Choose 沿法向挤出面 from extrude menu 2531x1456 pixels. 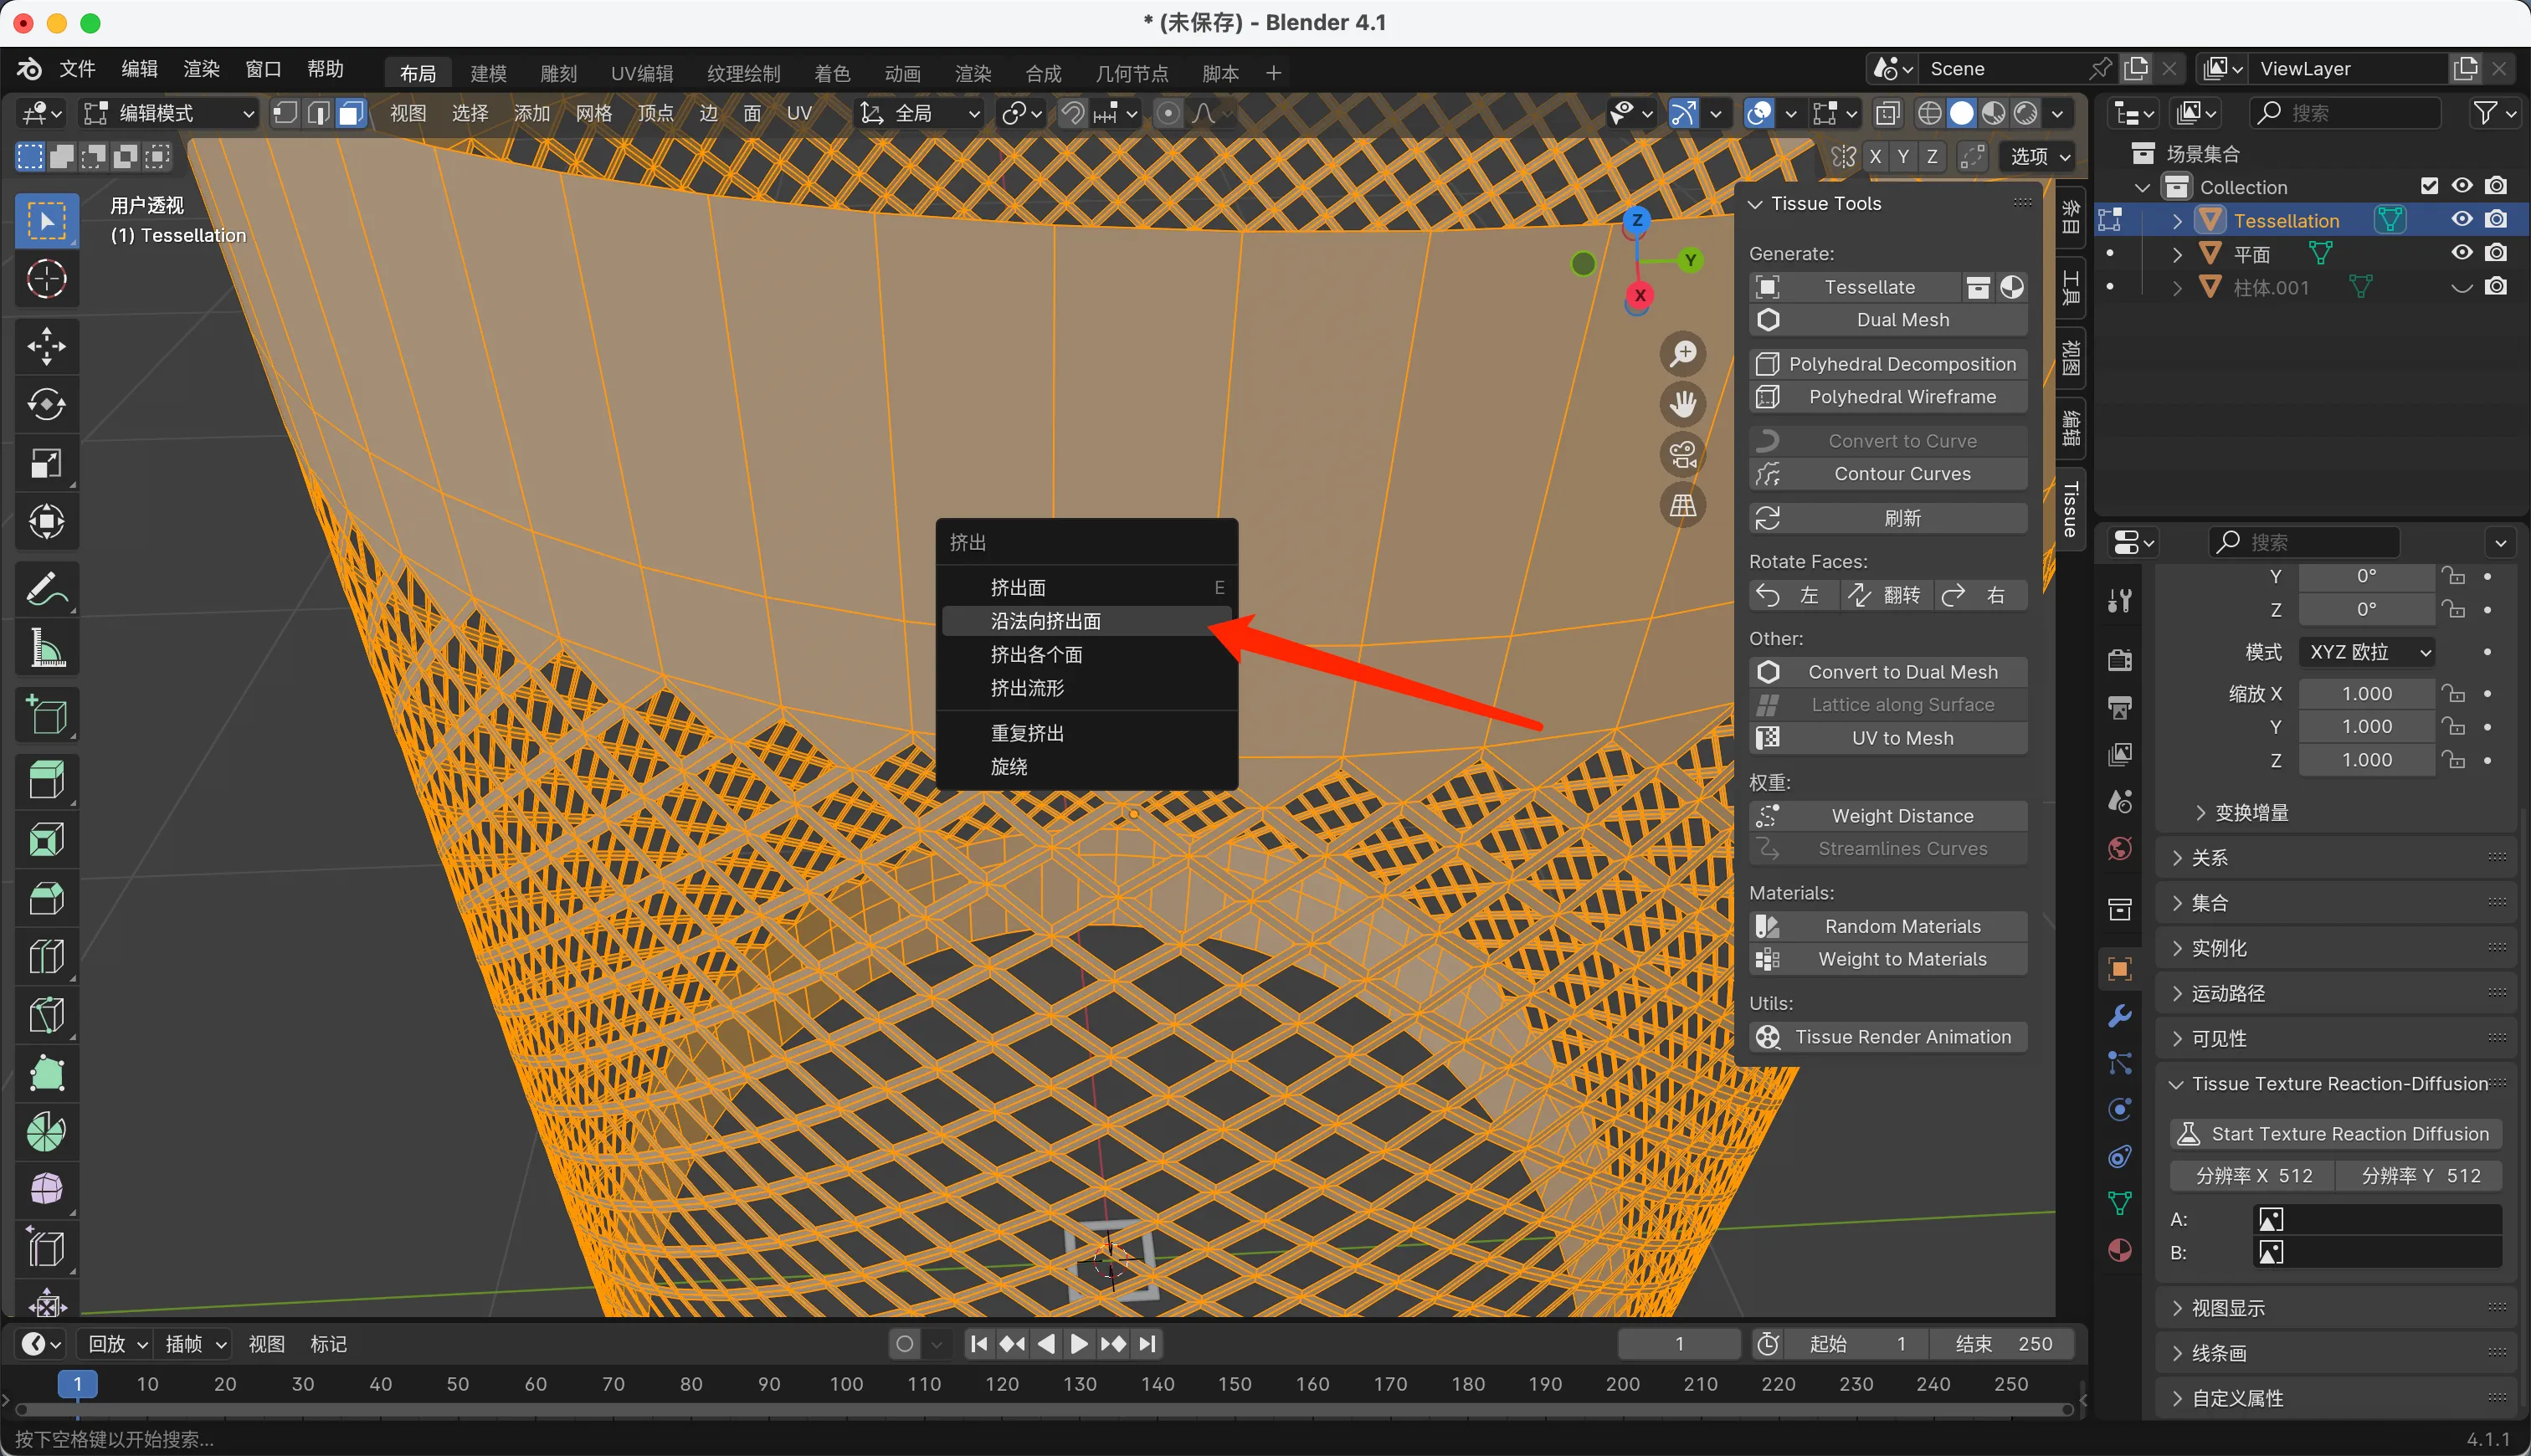[x=1046, y=621]
